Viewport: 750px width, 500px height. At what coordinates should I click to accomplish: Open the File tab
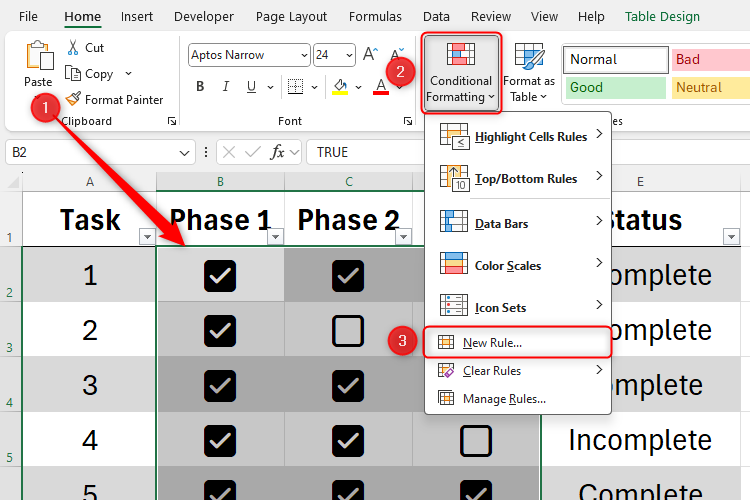[28, 17]
